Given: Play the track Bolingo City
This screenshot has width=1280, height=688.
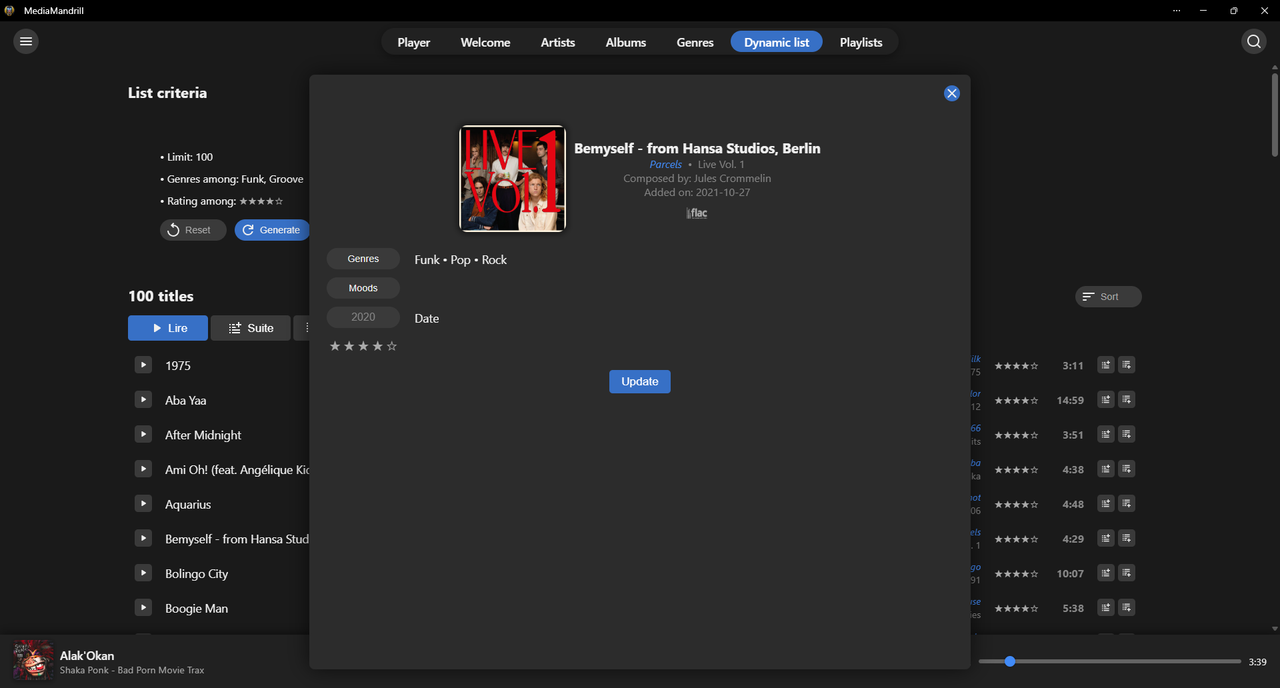Looking at the screenshot, I should tap(143, 573).
